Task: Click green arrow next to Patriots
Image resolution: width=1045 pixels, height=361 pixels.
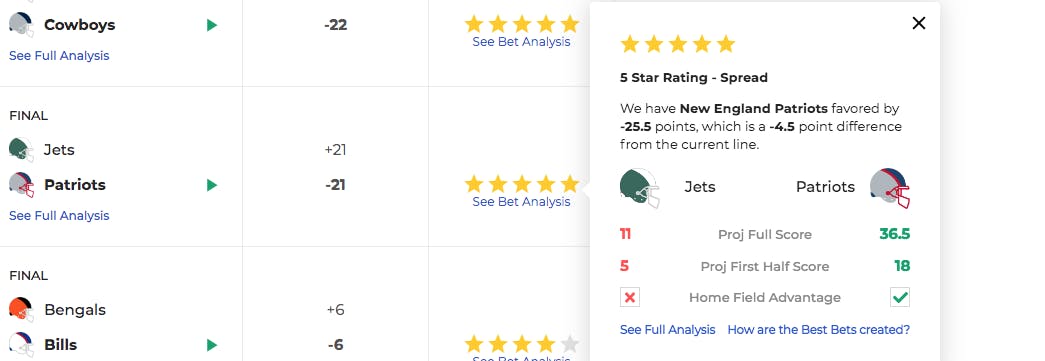Action: click(212, 185)
